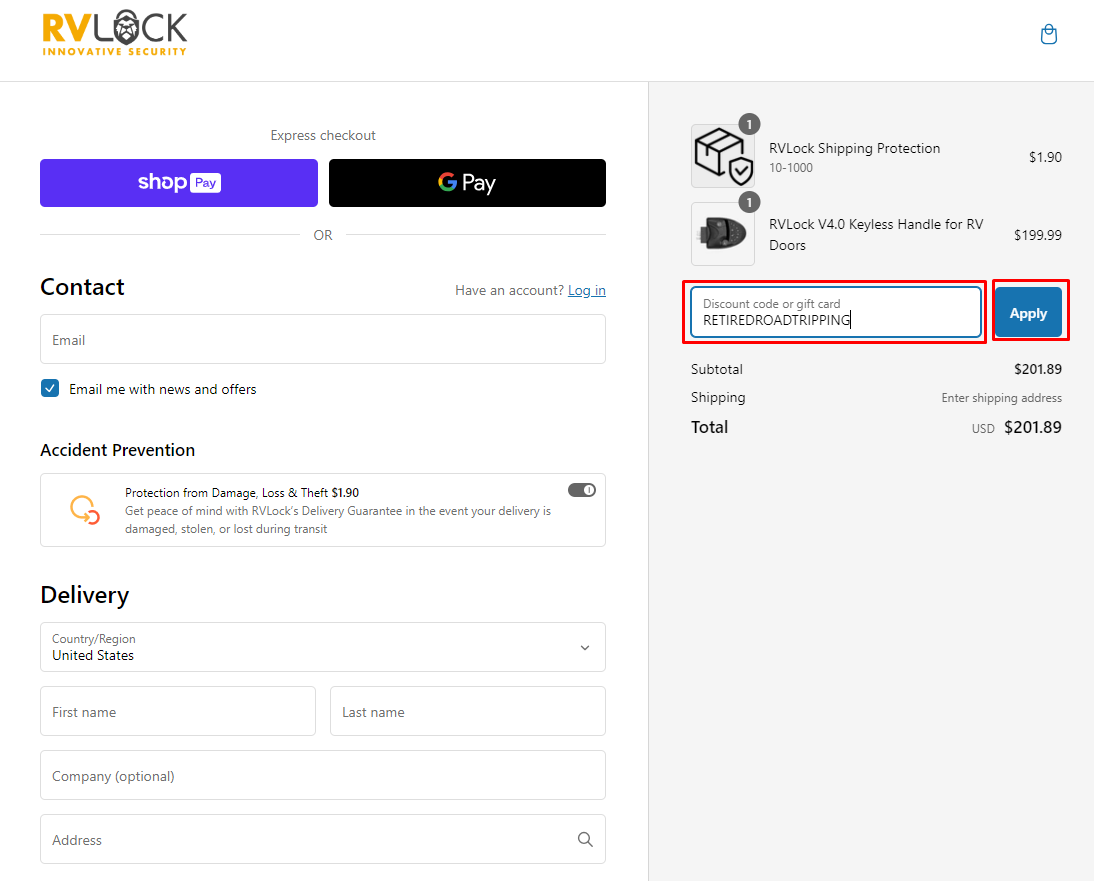Click the Accident Prevention protection icon

click(84, 509)
